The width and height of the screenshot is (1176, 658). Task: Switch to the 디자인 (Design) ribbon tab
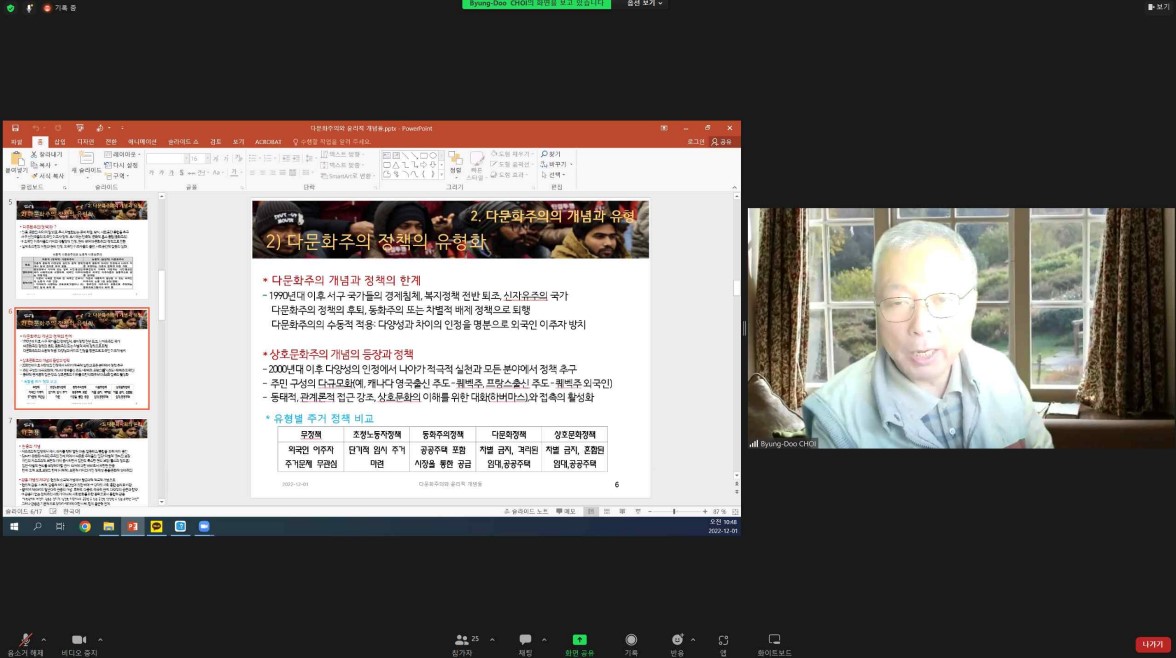point(86,142)
